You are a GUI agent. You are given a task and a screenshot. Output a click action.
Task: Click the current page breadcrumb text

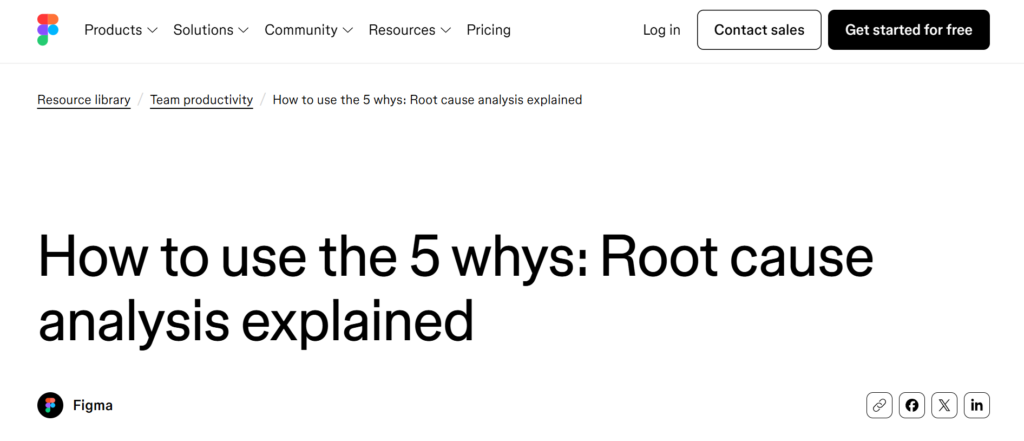(x=427, y=100)
